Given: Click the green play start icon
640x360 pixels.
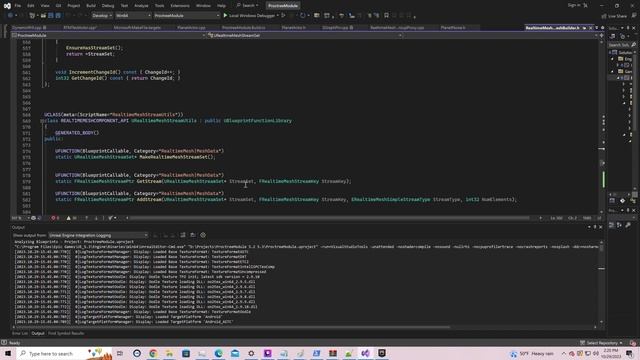Looking at the screenshot, I should coord(225,16).
